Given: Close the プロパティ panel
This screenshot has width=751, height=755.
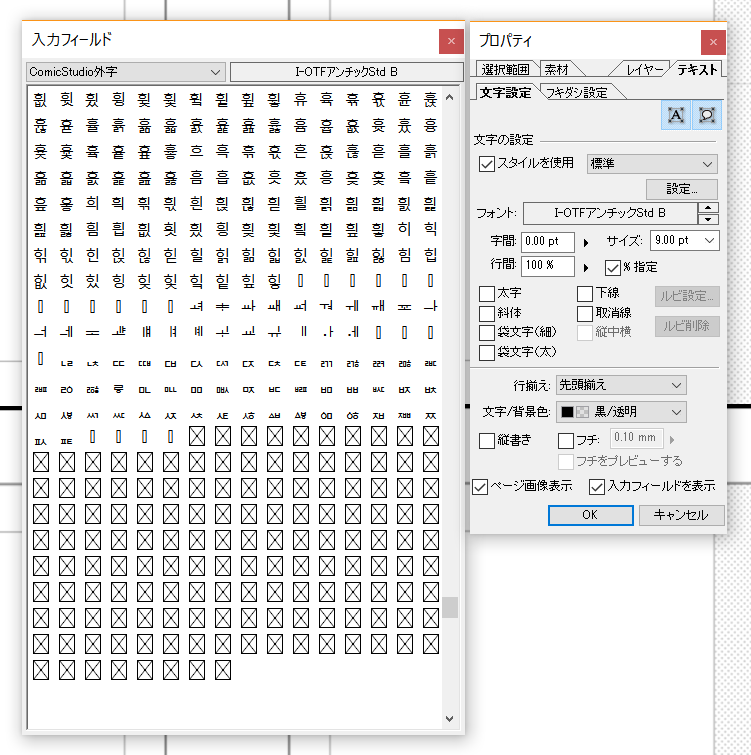Looking at the screenshot, I should pos(713,41).
